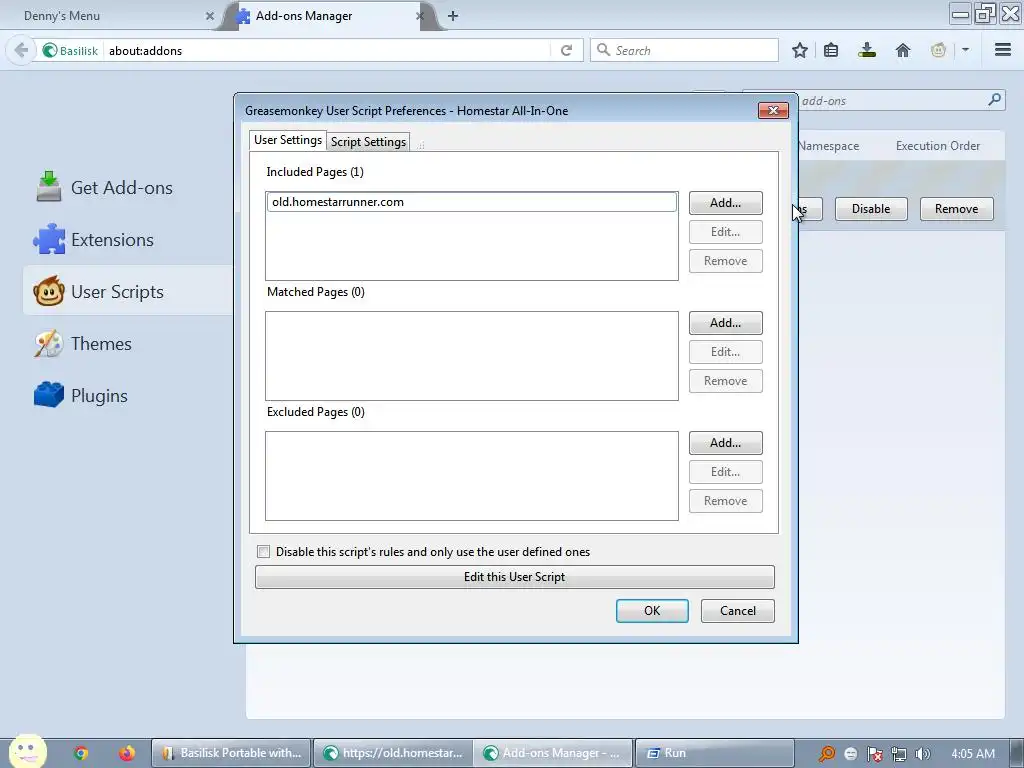
Task: Open the hamburger menu button
Action: [1003, 50]
